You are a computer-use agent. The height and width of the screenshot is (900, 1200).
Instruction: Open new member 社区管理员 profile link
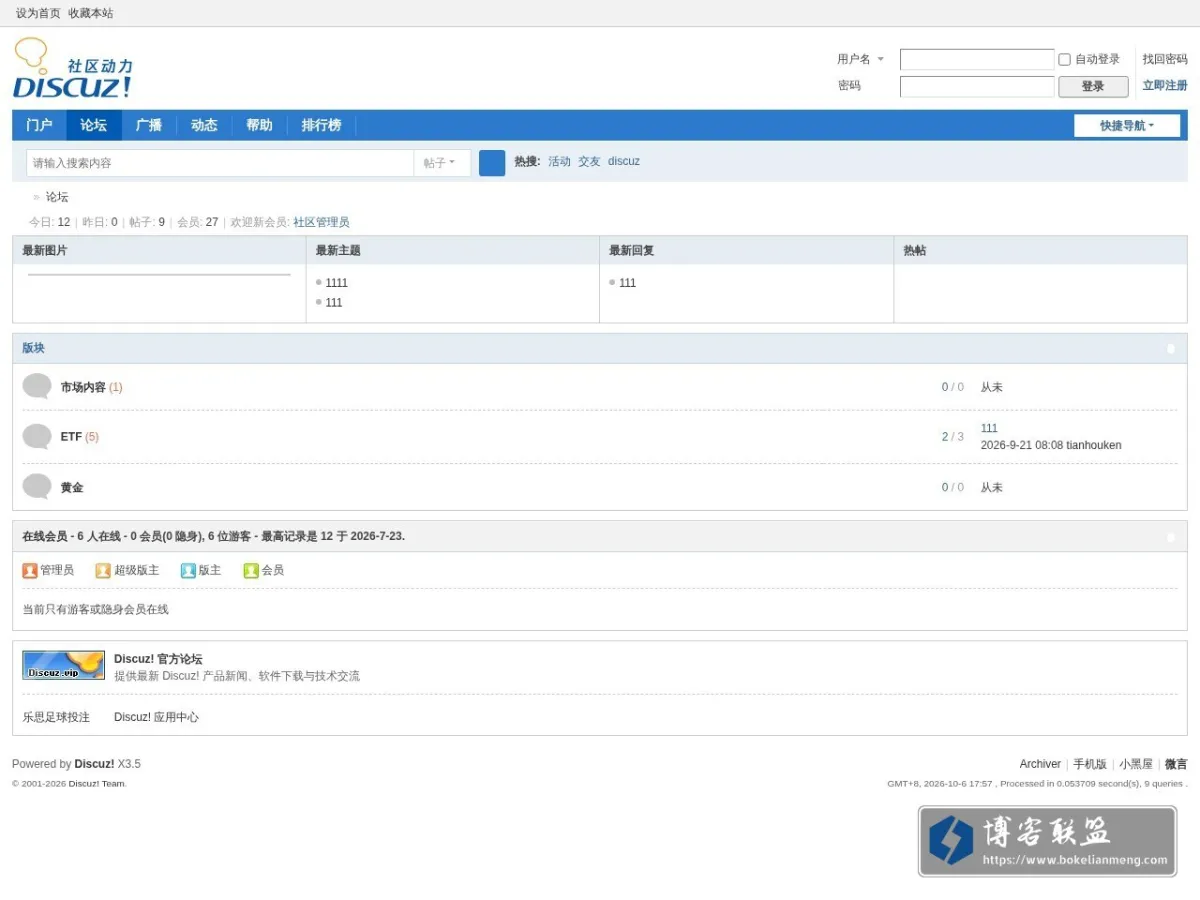point(321,222)
